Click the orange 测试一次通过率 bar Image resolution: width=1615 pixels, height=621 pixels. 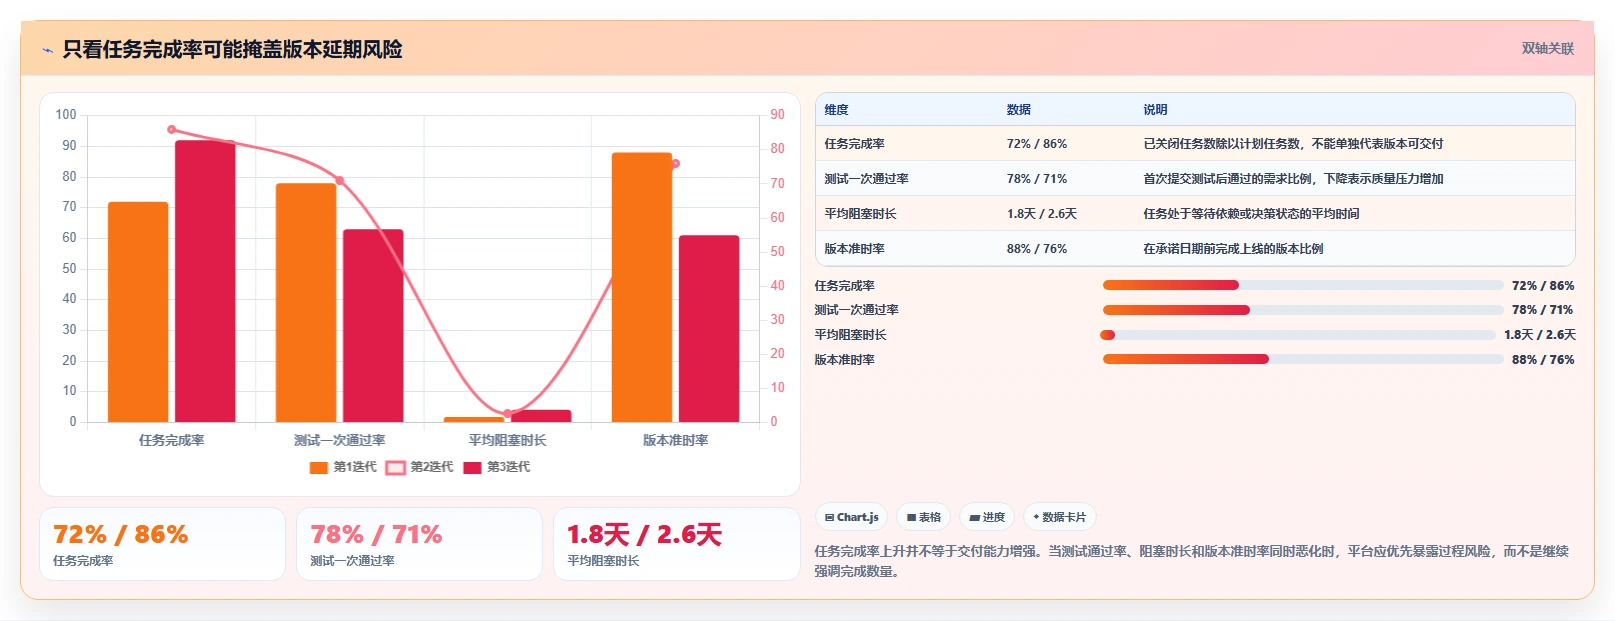click(306, 302)
